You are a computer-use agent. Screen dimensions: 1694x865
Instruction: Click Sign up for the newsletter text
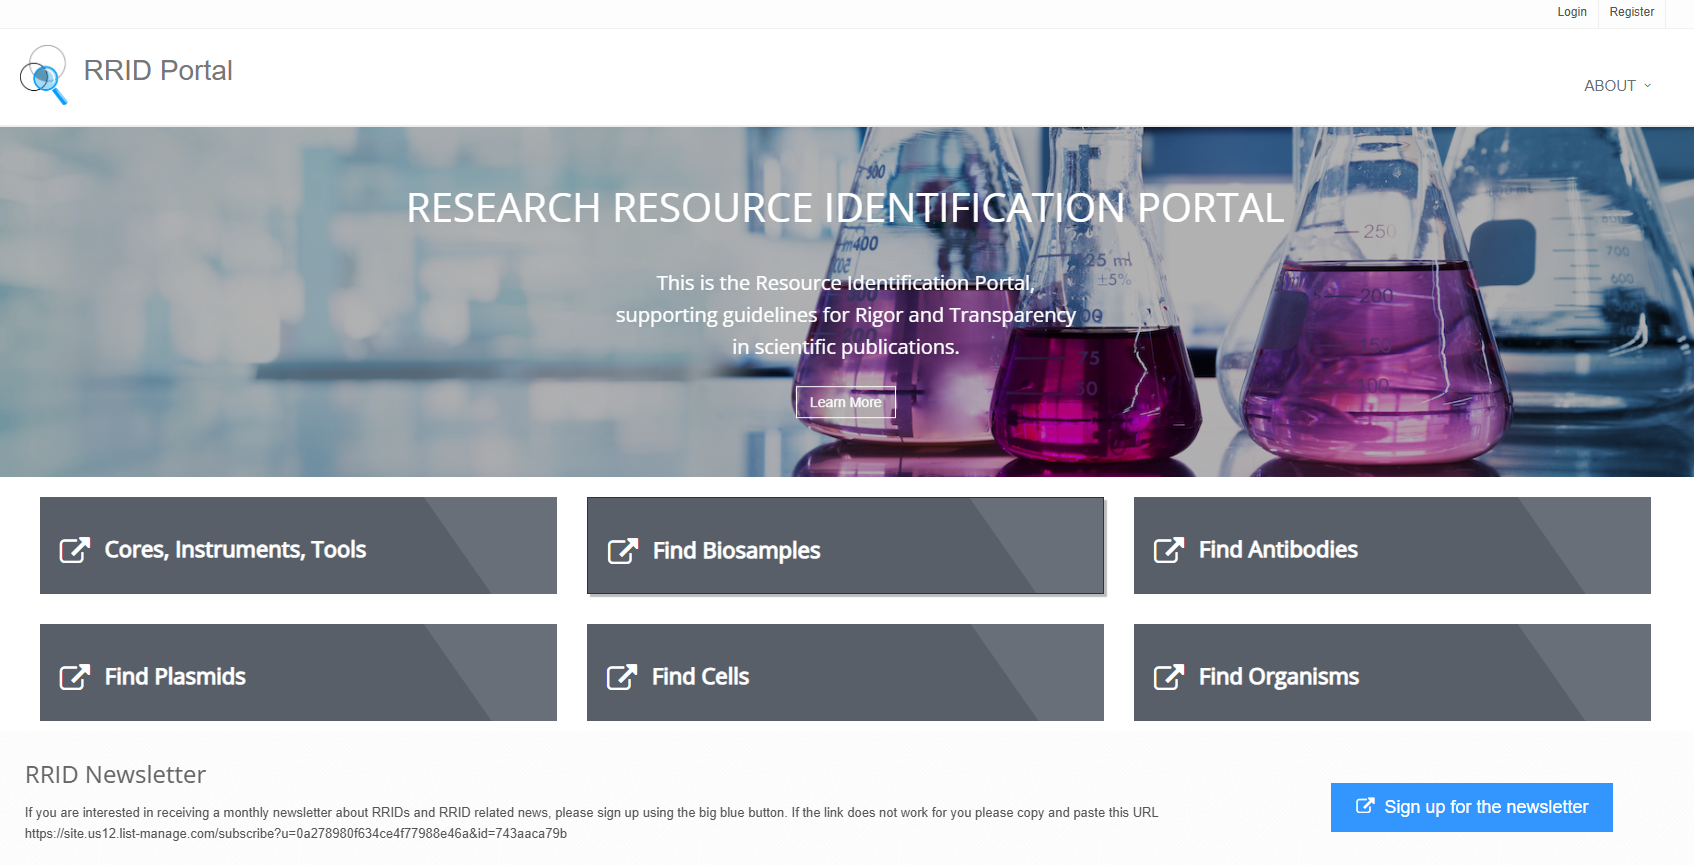click(1486, 807)
